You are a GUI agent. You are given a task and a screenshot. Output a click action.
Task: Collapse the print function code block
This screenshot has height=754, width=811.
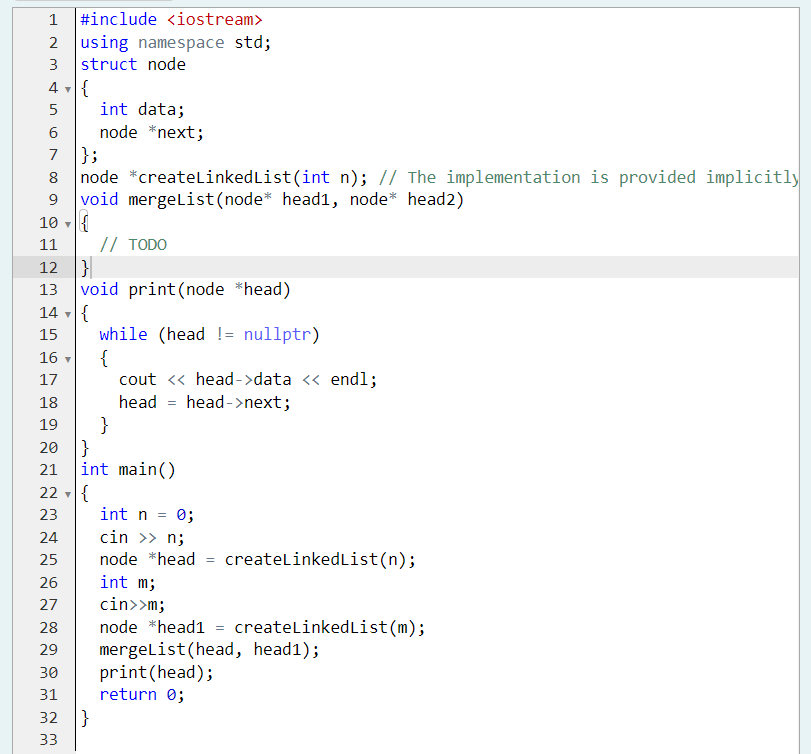[x=67, y=312]
